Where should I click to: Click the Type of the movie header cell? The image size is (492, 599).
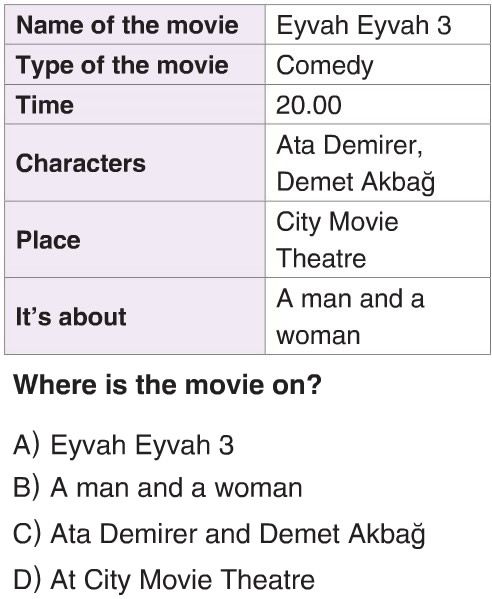(x=135, y=65)
